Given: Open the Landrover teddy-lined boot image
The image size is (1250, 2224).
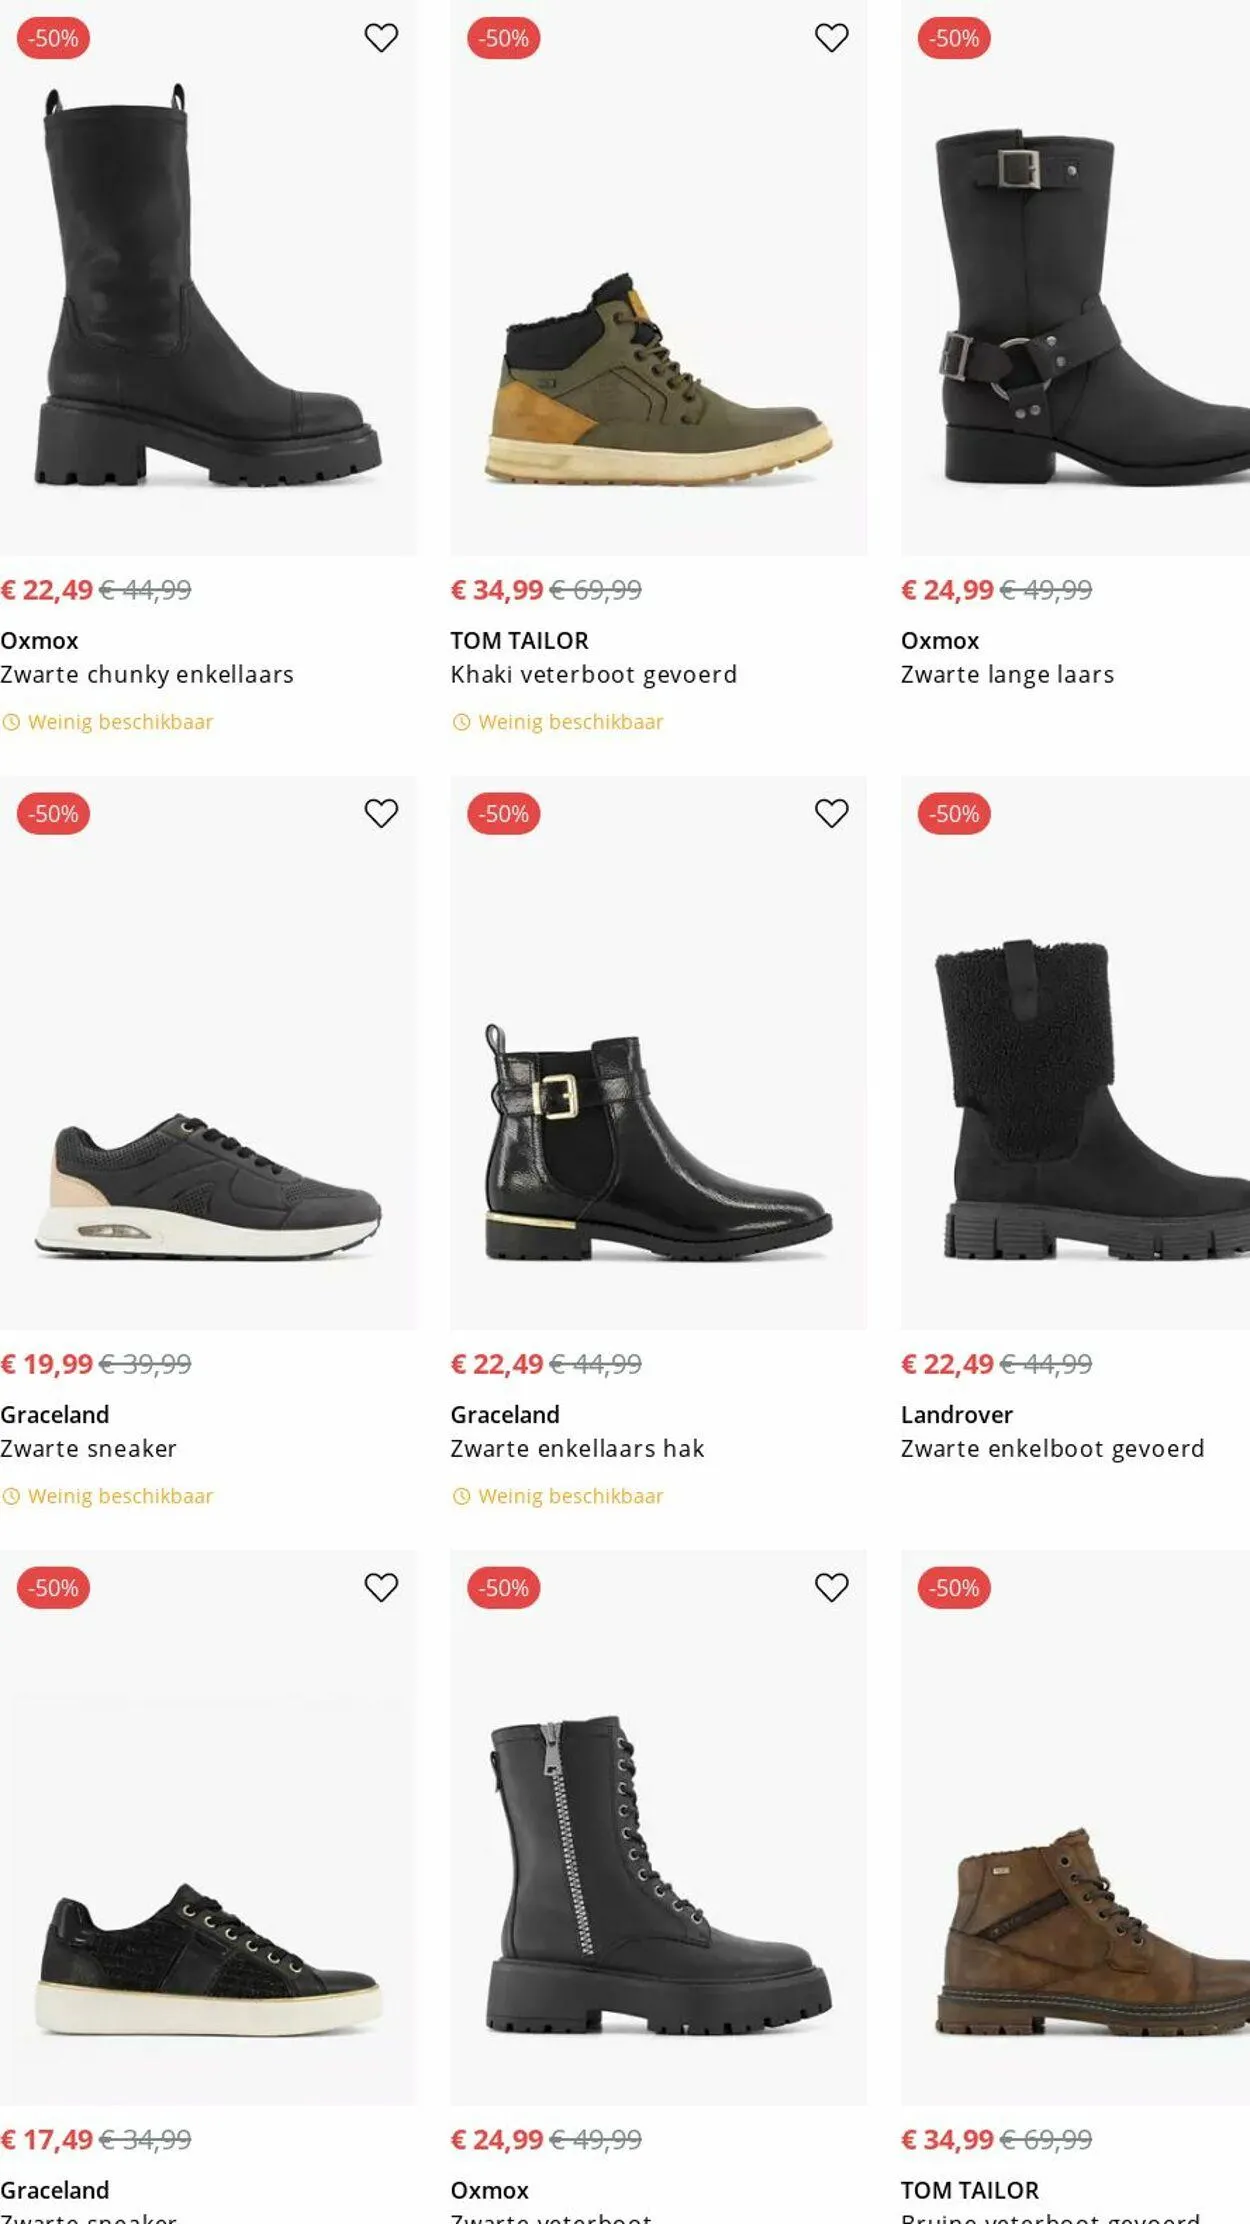Looking at the screenshot, I should tap(1075, 1100).
